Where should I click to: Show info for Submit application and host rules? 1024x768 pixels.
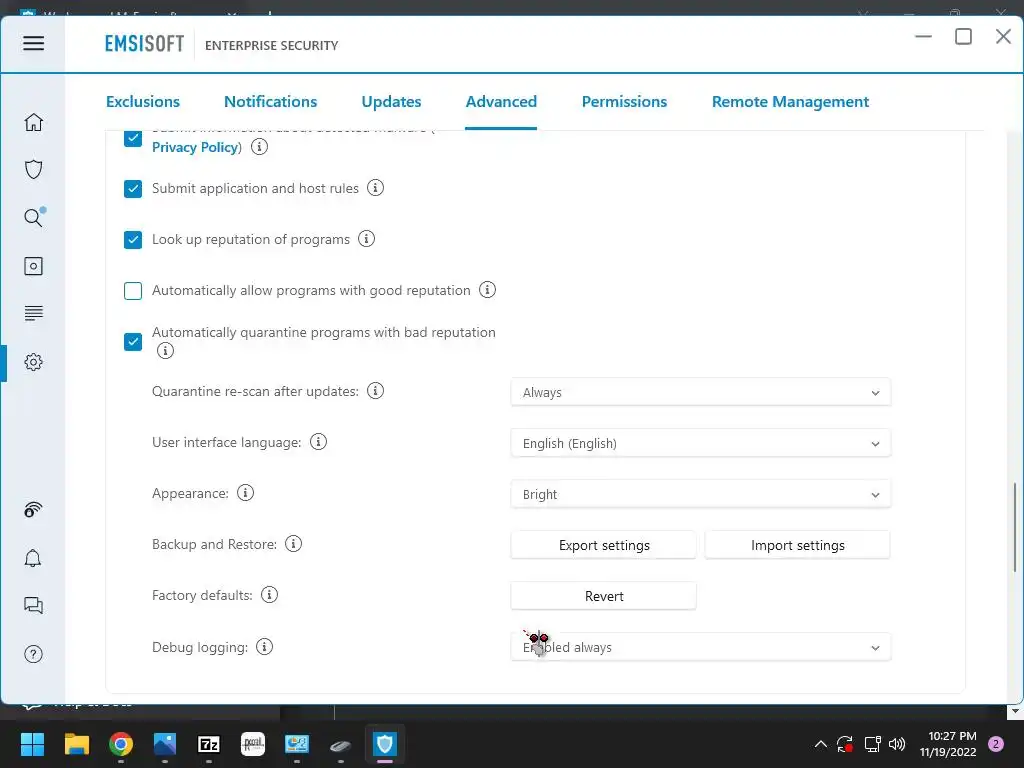coord(376,188)
